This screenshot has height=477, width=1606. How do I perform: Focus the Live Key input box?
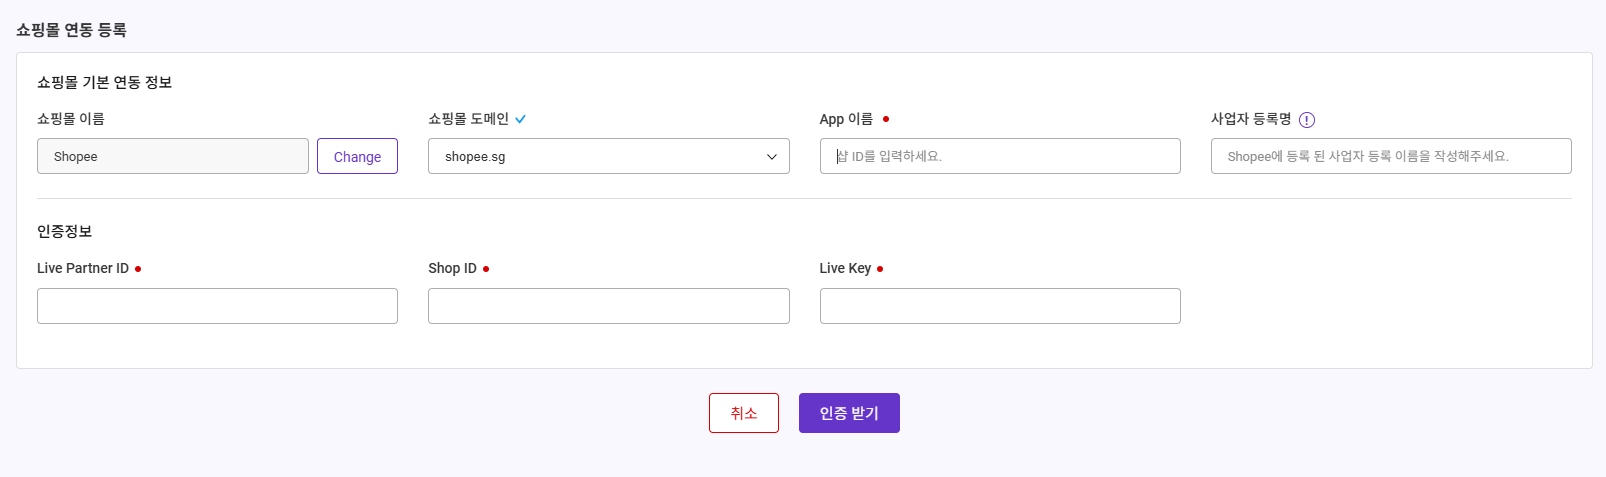tap(1000, 306)
